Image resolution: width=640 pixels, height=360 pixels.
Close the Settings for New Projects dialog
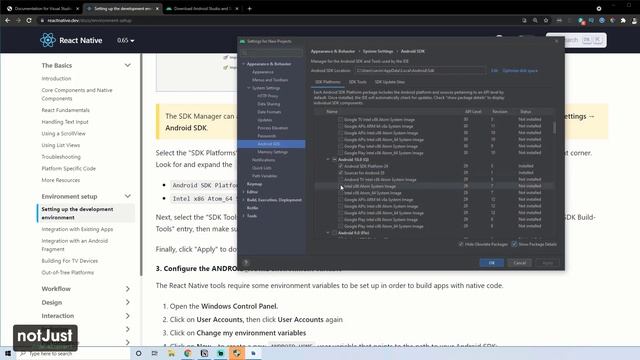click(x=557, y=41)
